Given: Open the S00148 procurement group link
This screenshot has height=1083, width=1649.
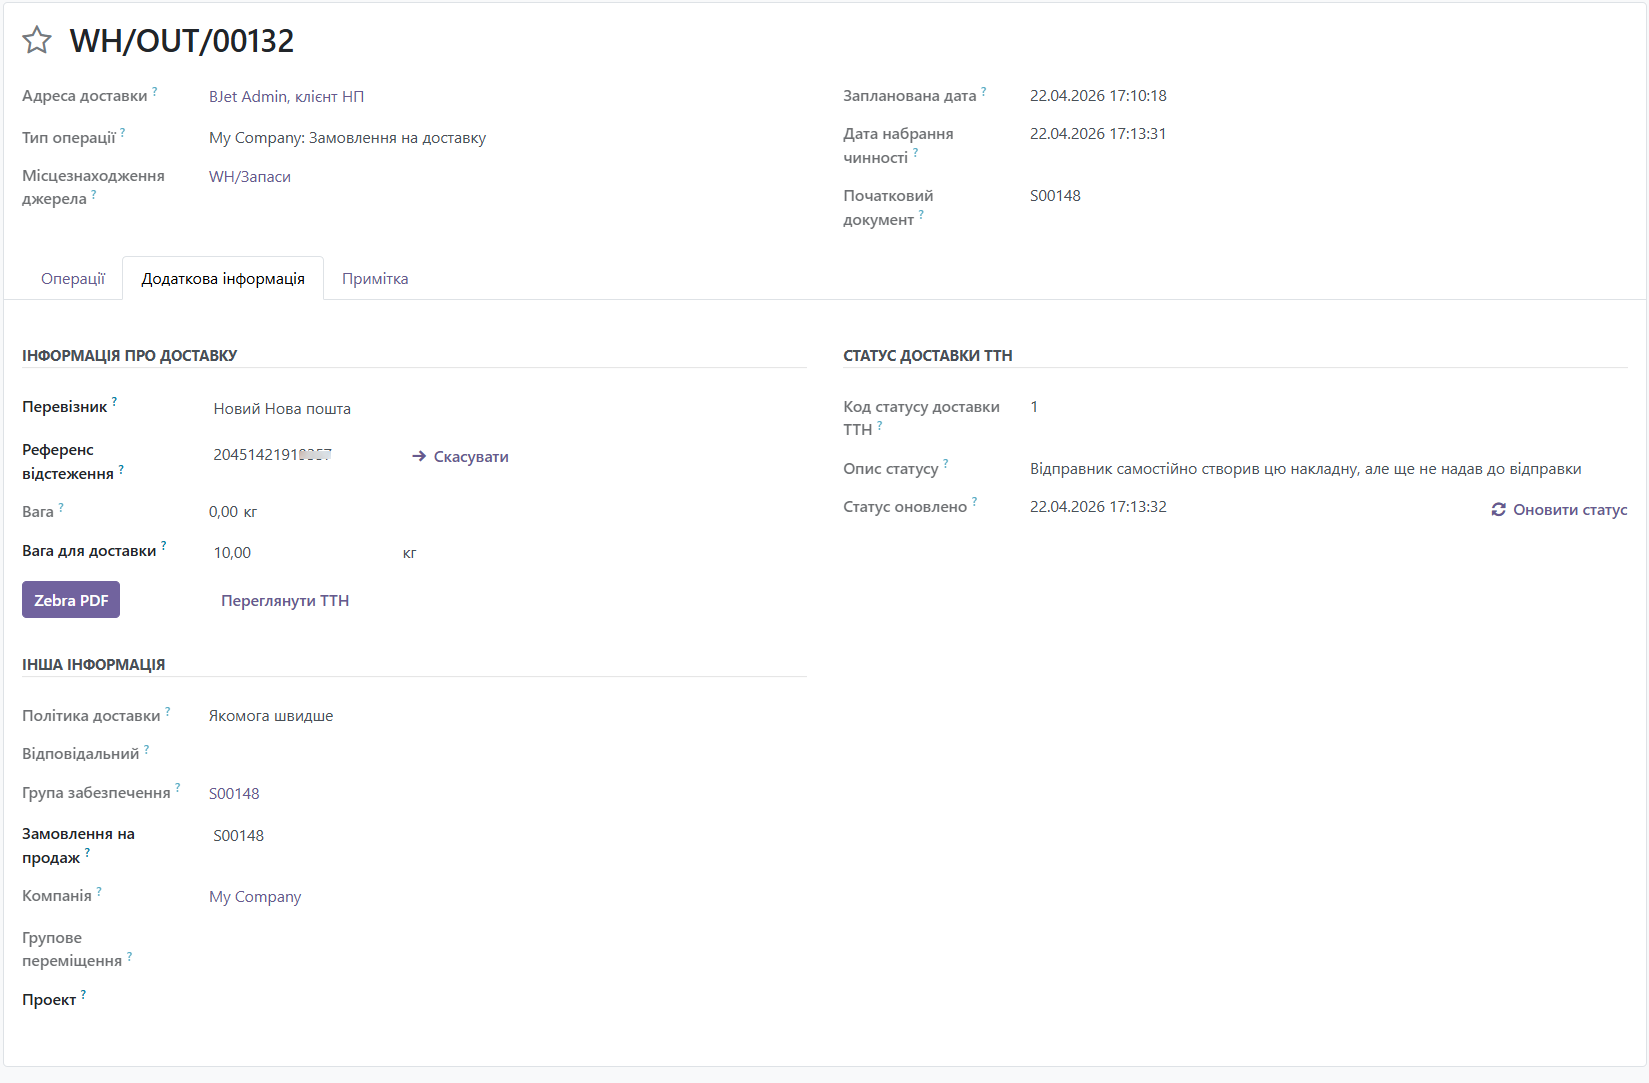Looking at the screenshot, I should point(234,794).
